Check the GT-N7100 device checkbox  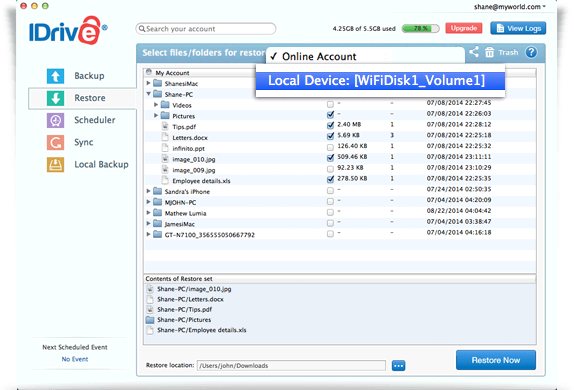tap(330, 234)
